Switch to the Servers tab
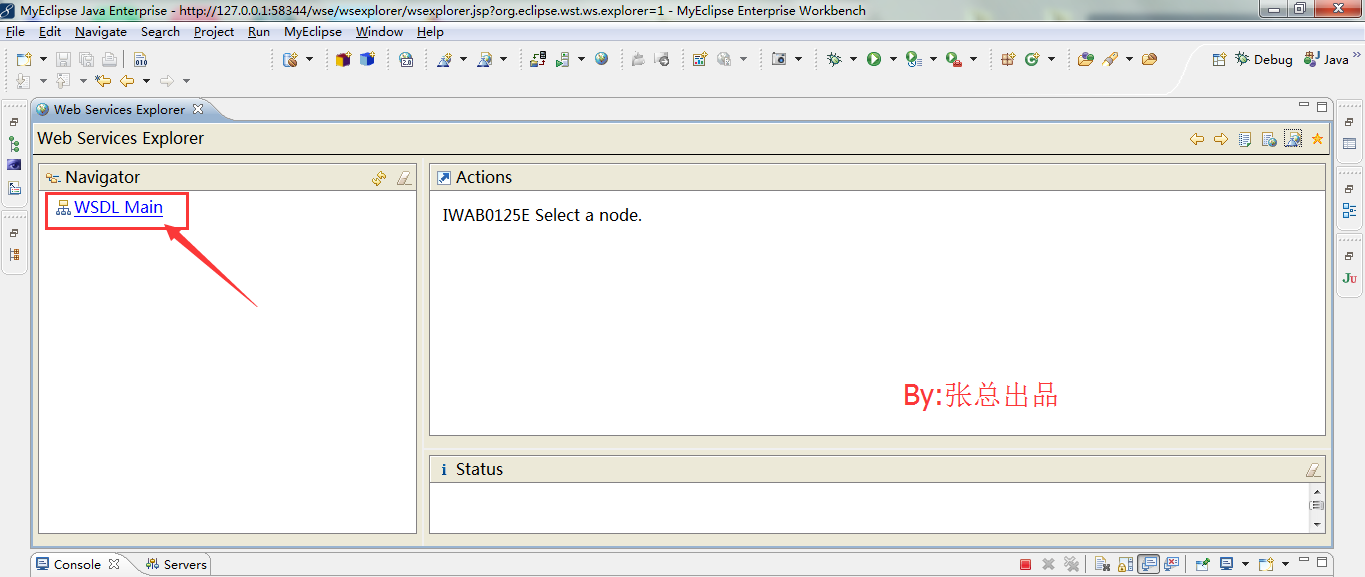This screenshot has width=1365, height=577. pyautogui.click(x=176, y=565)
